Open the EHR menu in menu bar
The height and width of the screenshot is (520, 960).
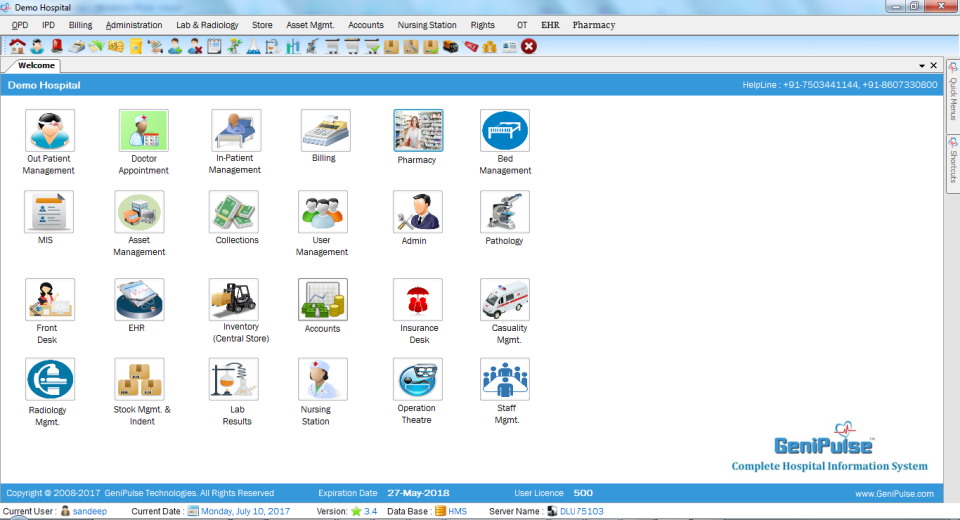pyautogui.click(x=550, y=25)
